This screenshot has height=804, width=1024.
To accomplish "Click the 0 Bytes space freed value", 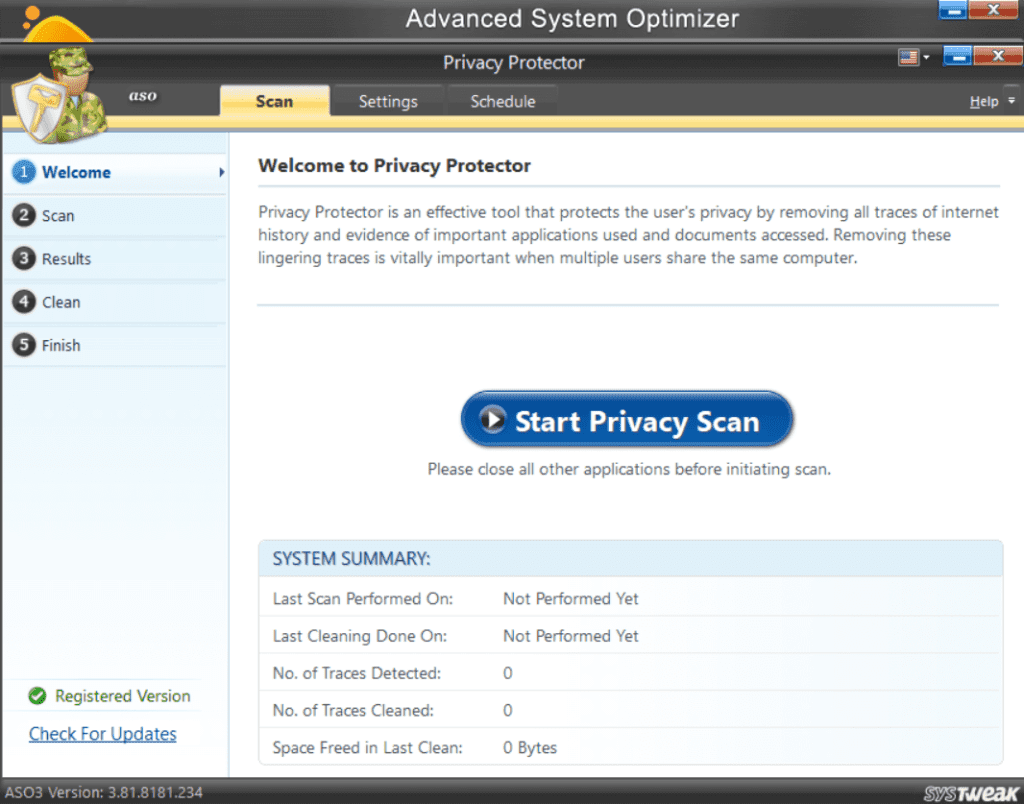I will point(530,748).
